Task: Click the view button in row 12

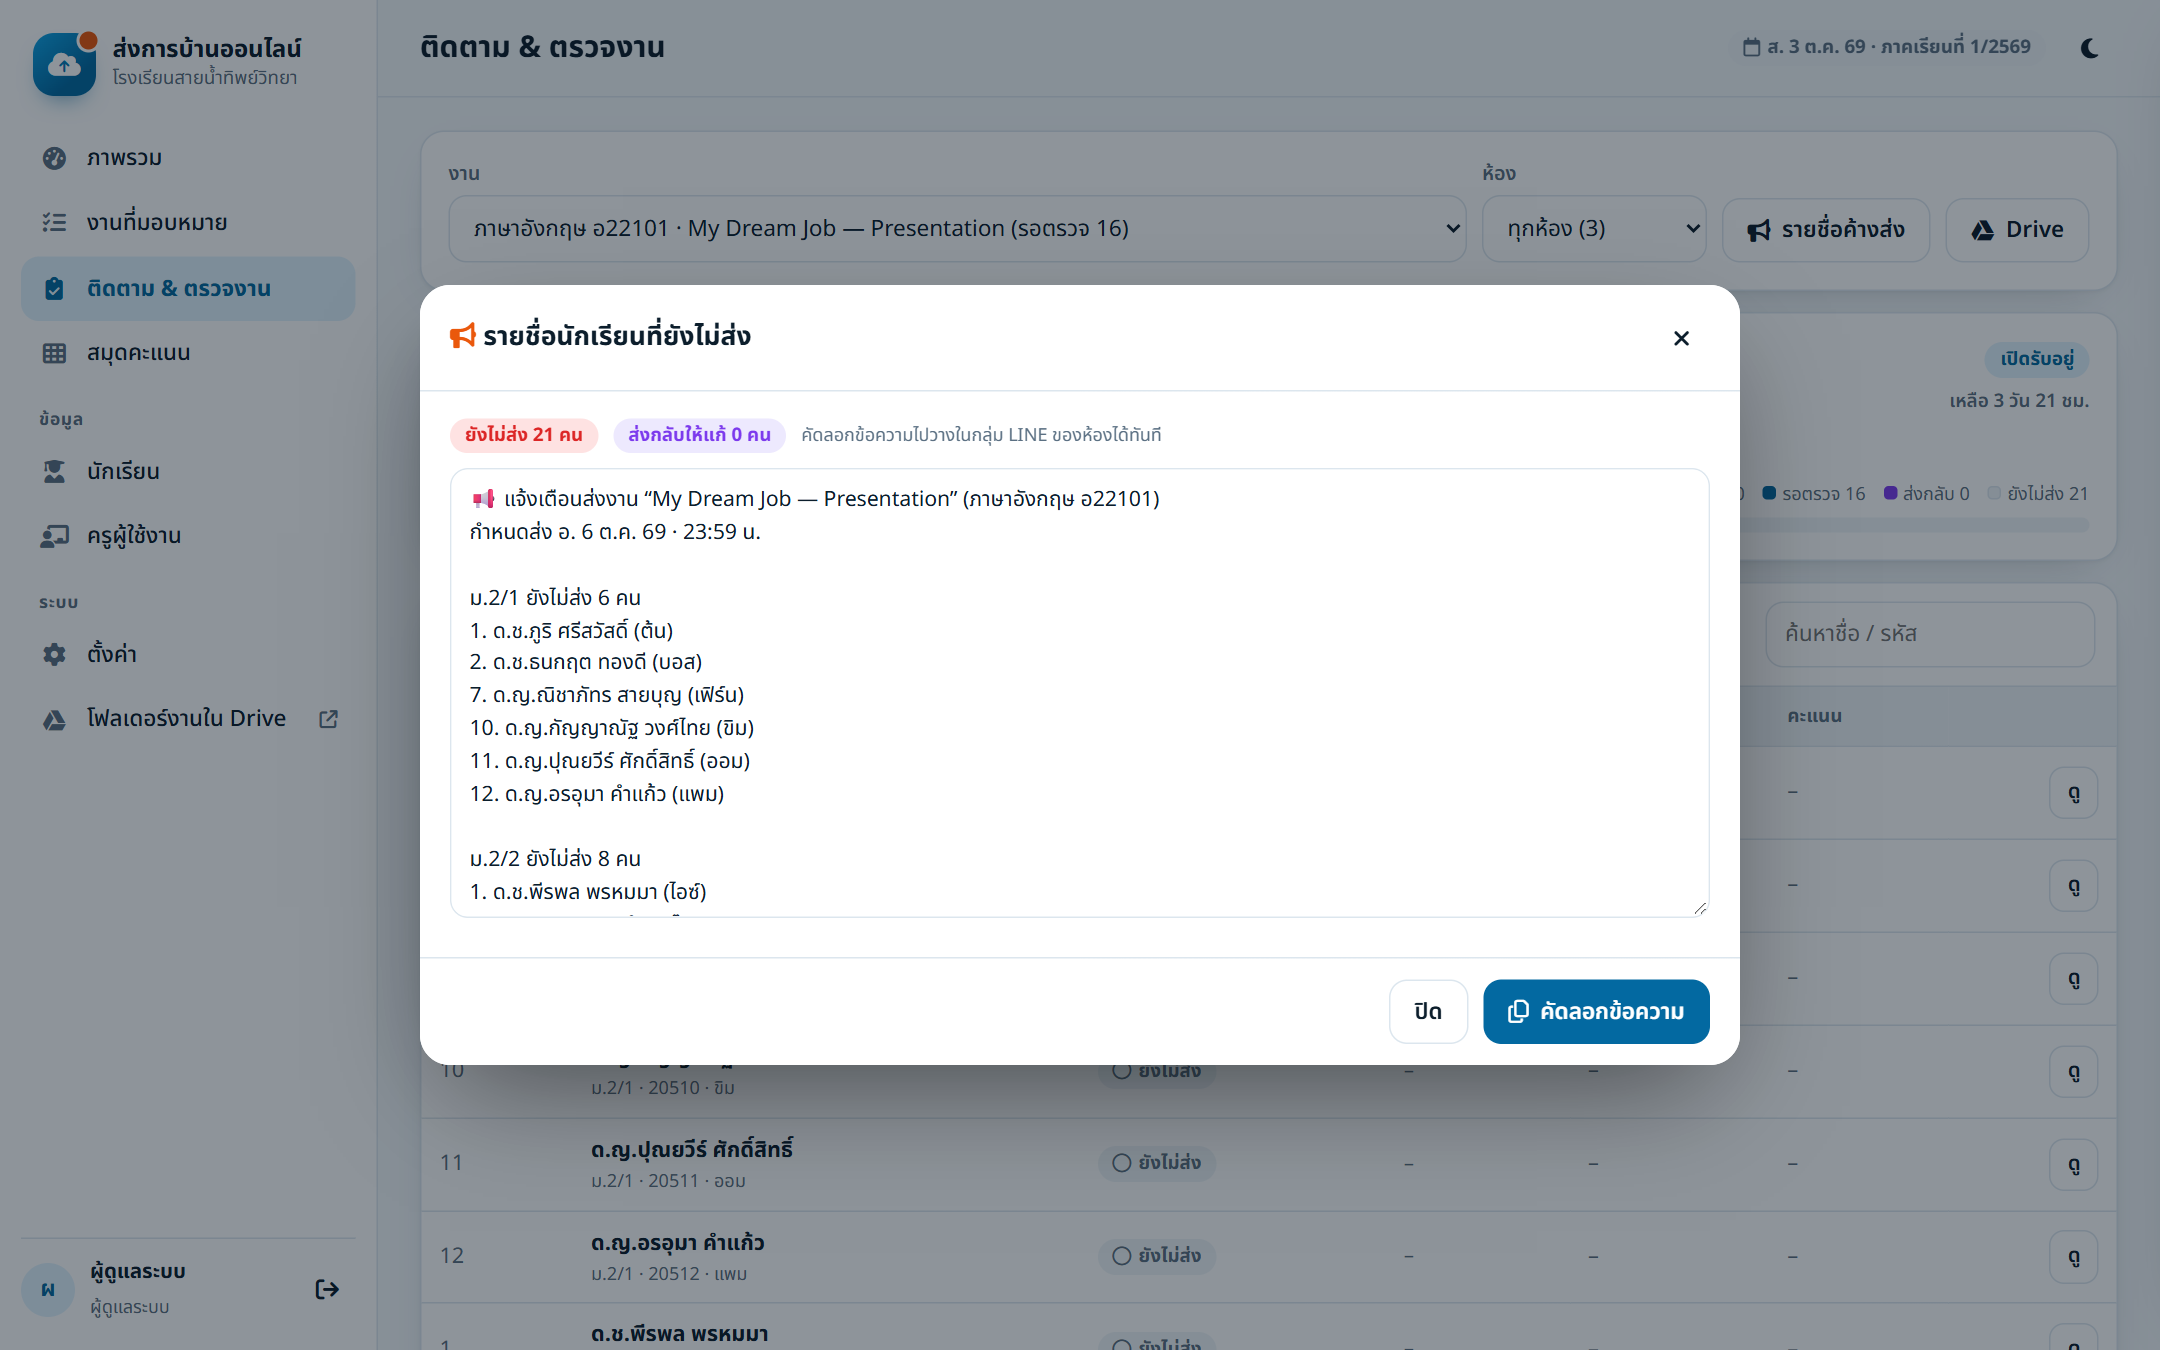Action: point(2074,1257)
